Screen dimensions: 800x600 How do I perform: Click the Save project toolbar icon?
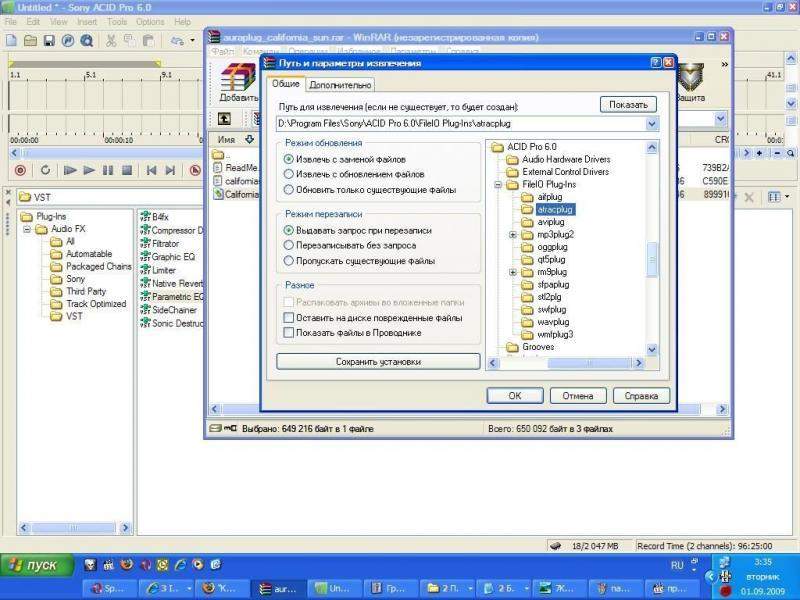click(49, 41)
